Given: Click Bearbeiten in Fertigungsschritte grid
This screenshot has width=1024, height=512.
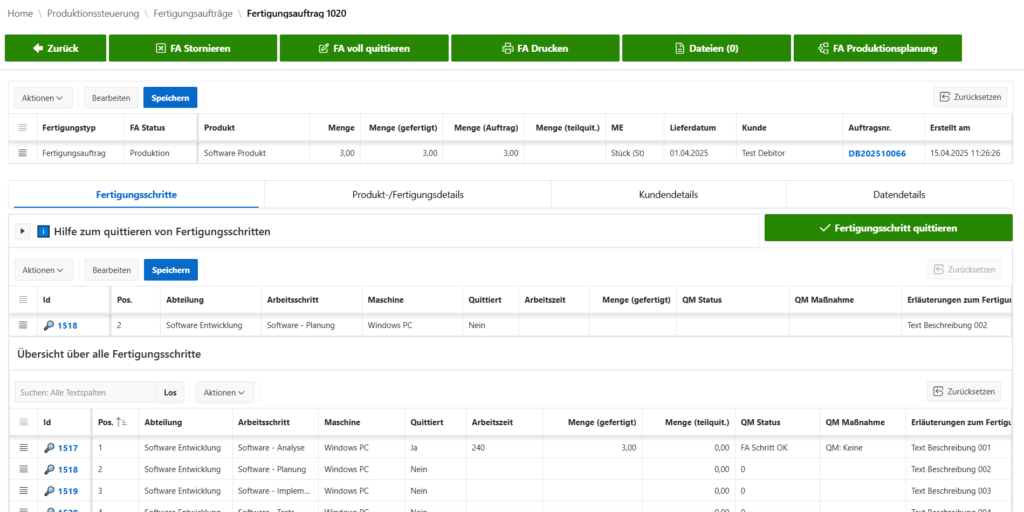Looking at the screenshot, I should 111,270.
